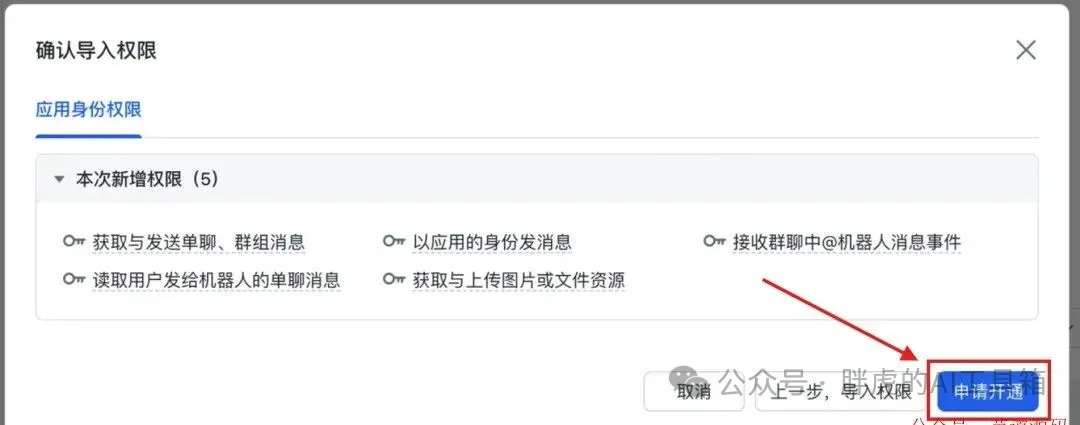The width and height of the screenshot is (1080, 425).
Task: Close the 确认导入权限 dialog
Action: coord(1026,50)
